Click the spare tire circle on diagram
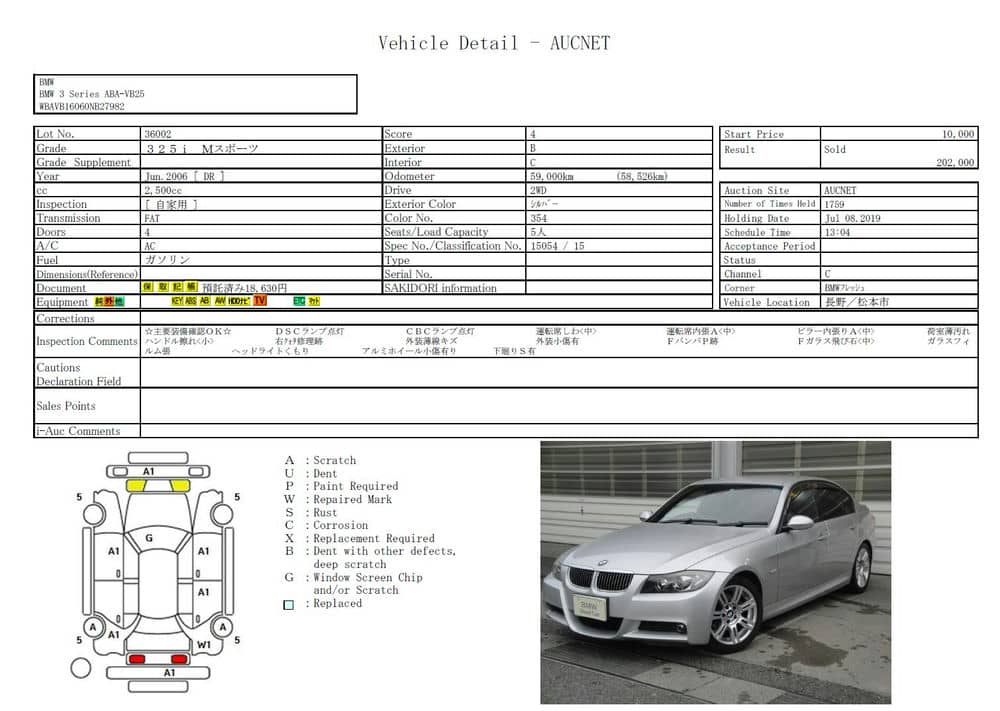Screen dimensions: 1000x711 81,666
